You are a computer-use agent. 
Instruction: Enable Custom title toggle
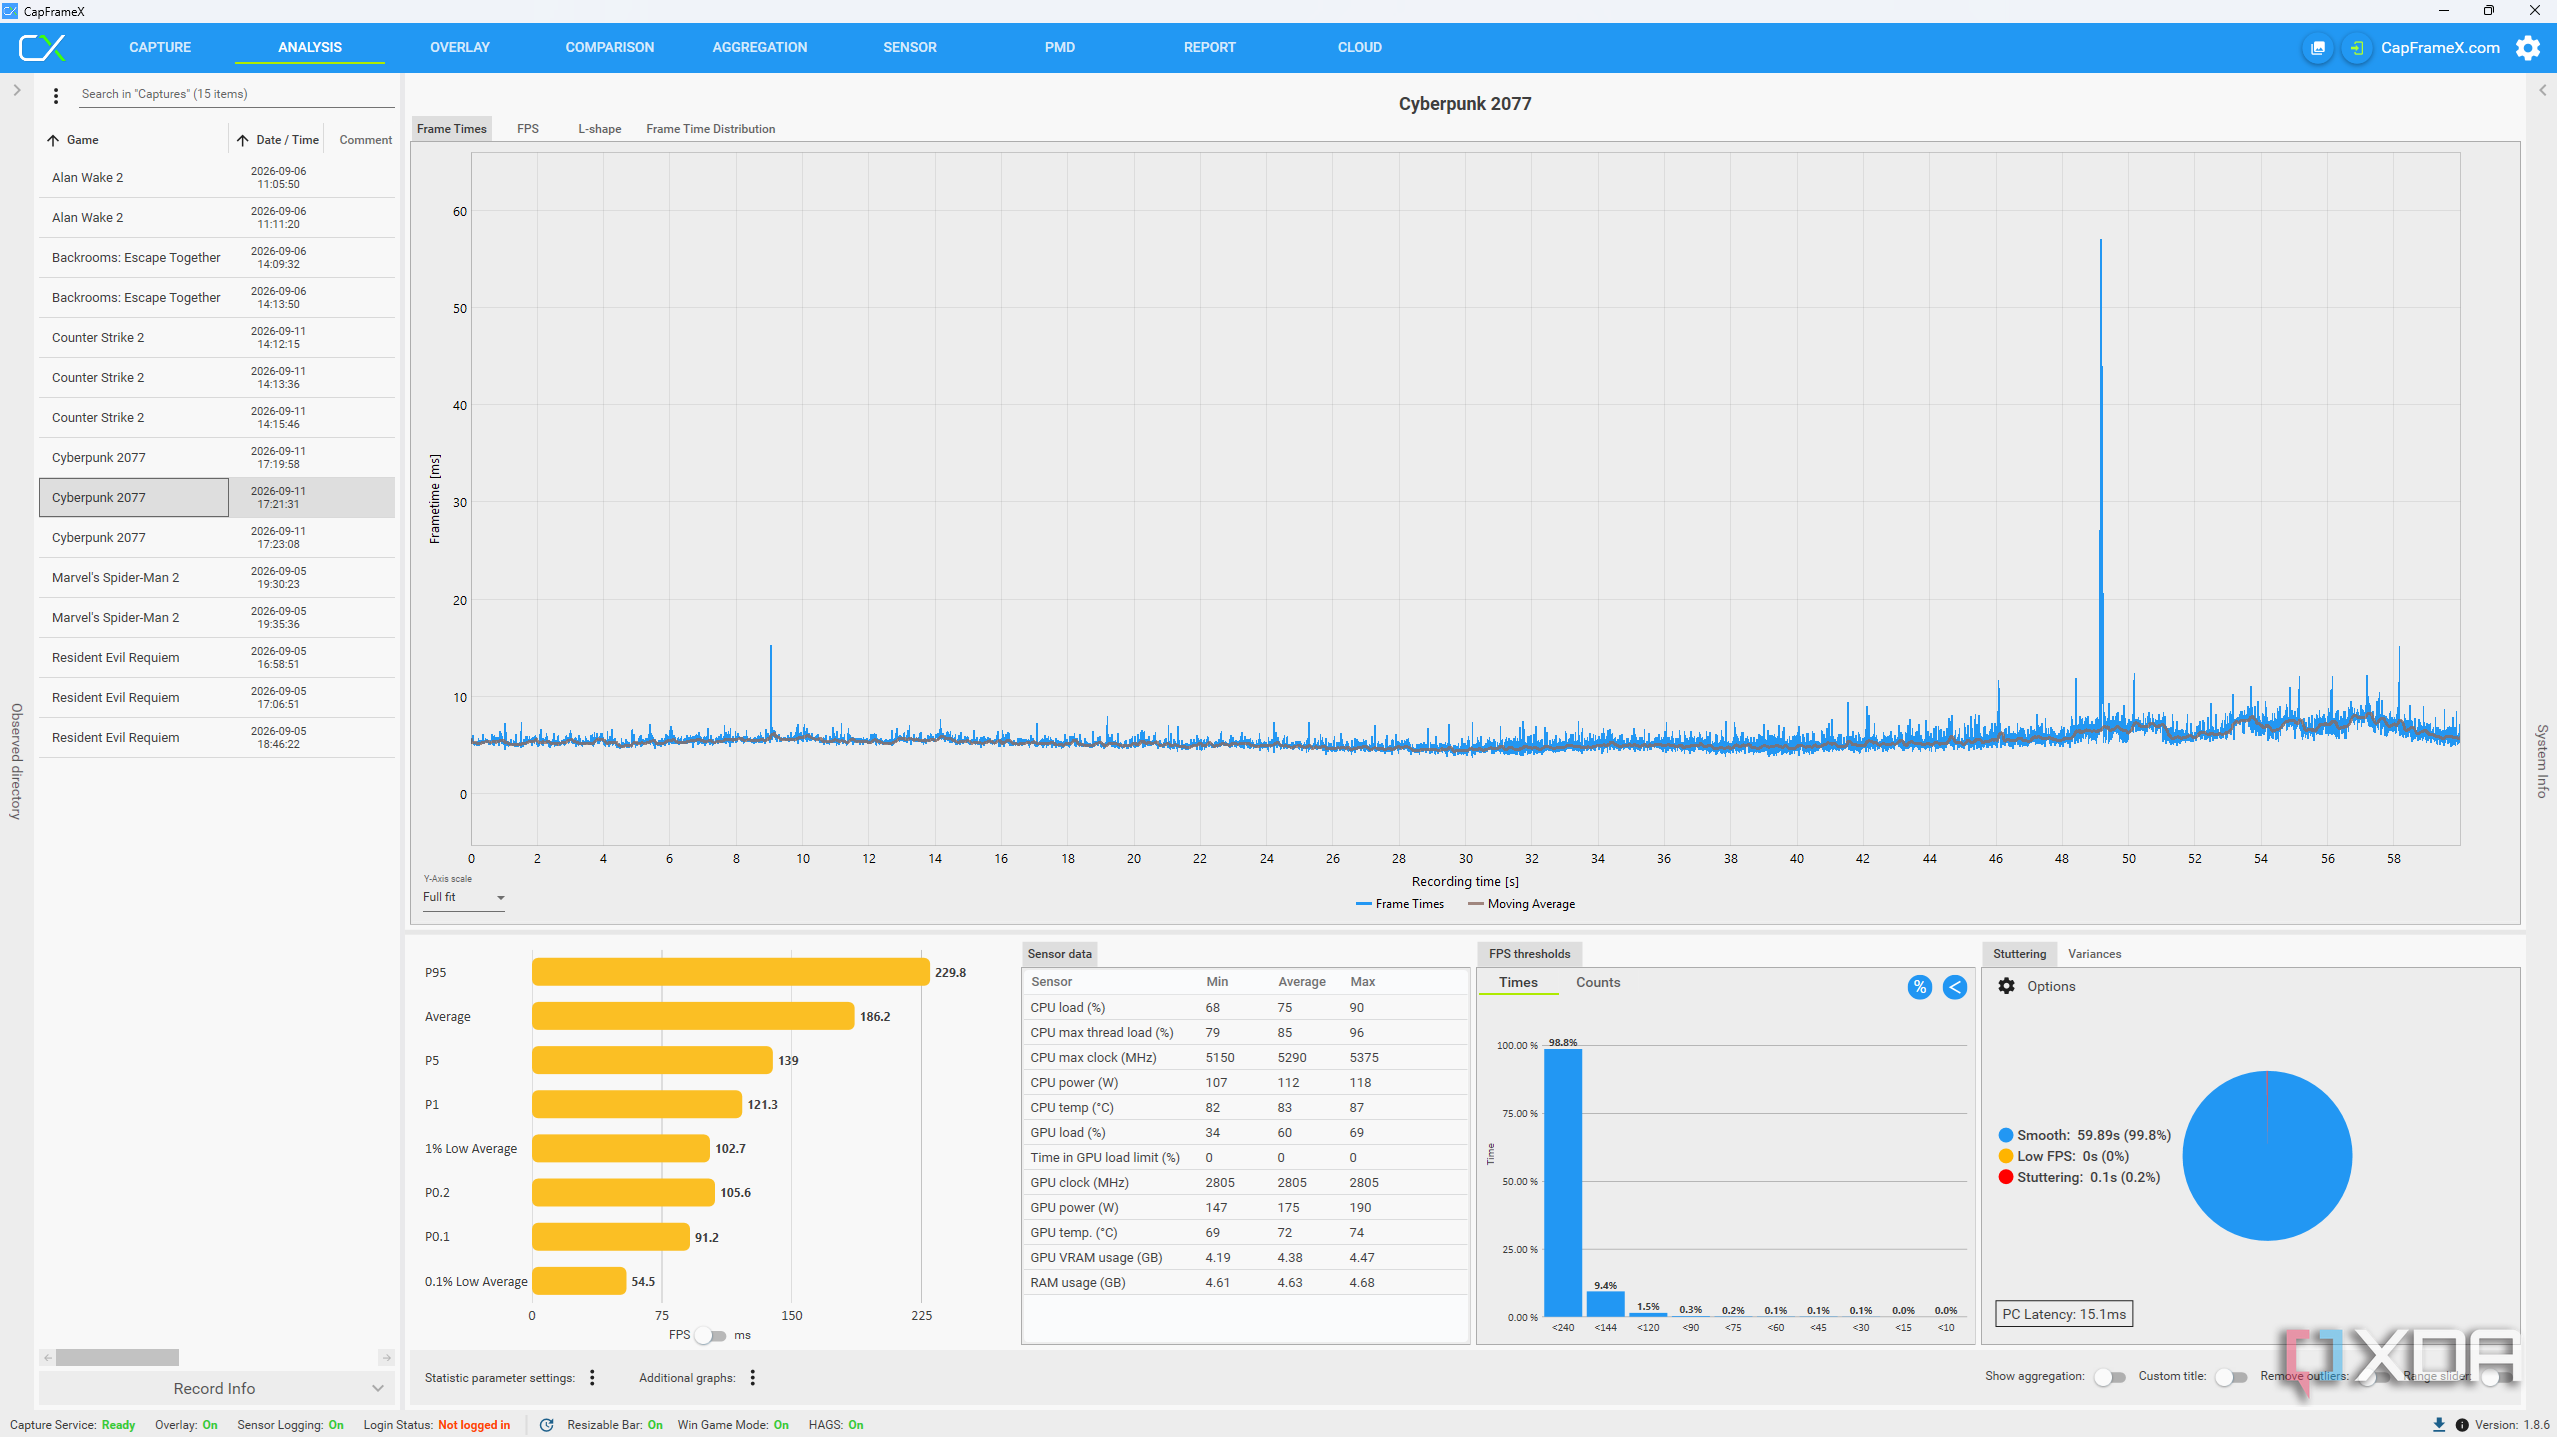tap(2230, 1377)
